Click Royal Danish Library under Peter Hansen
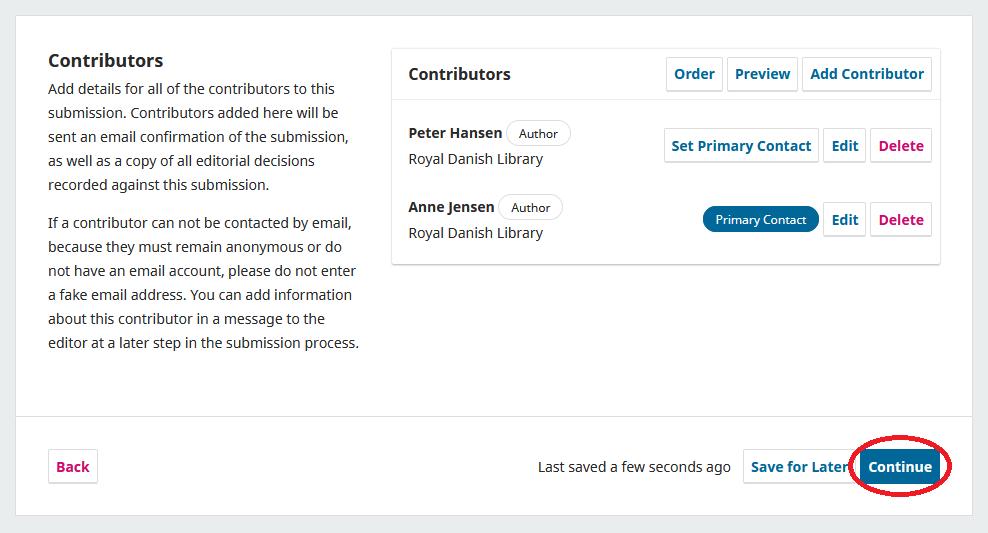The width and height of the screenshot is (988, 533). pos(475,159)
